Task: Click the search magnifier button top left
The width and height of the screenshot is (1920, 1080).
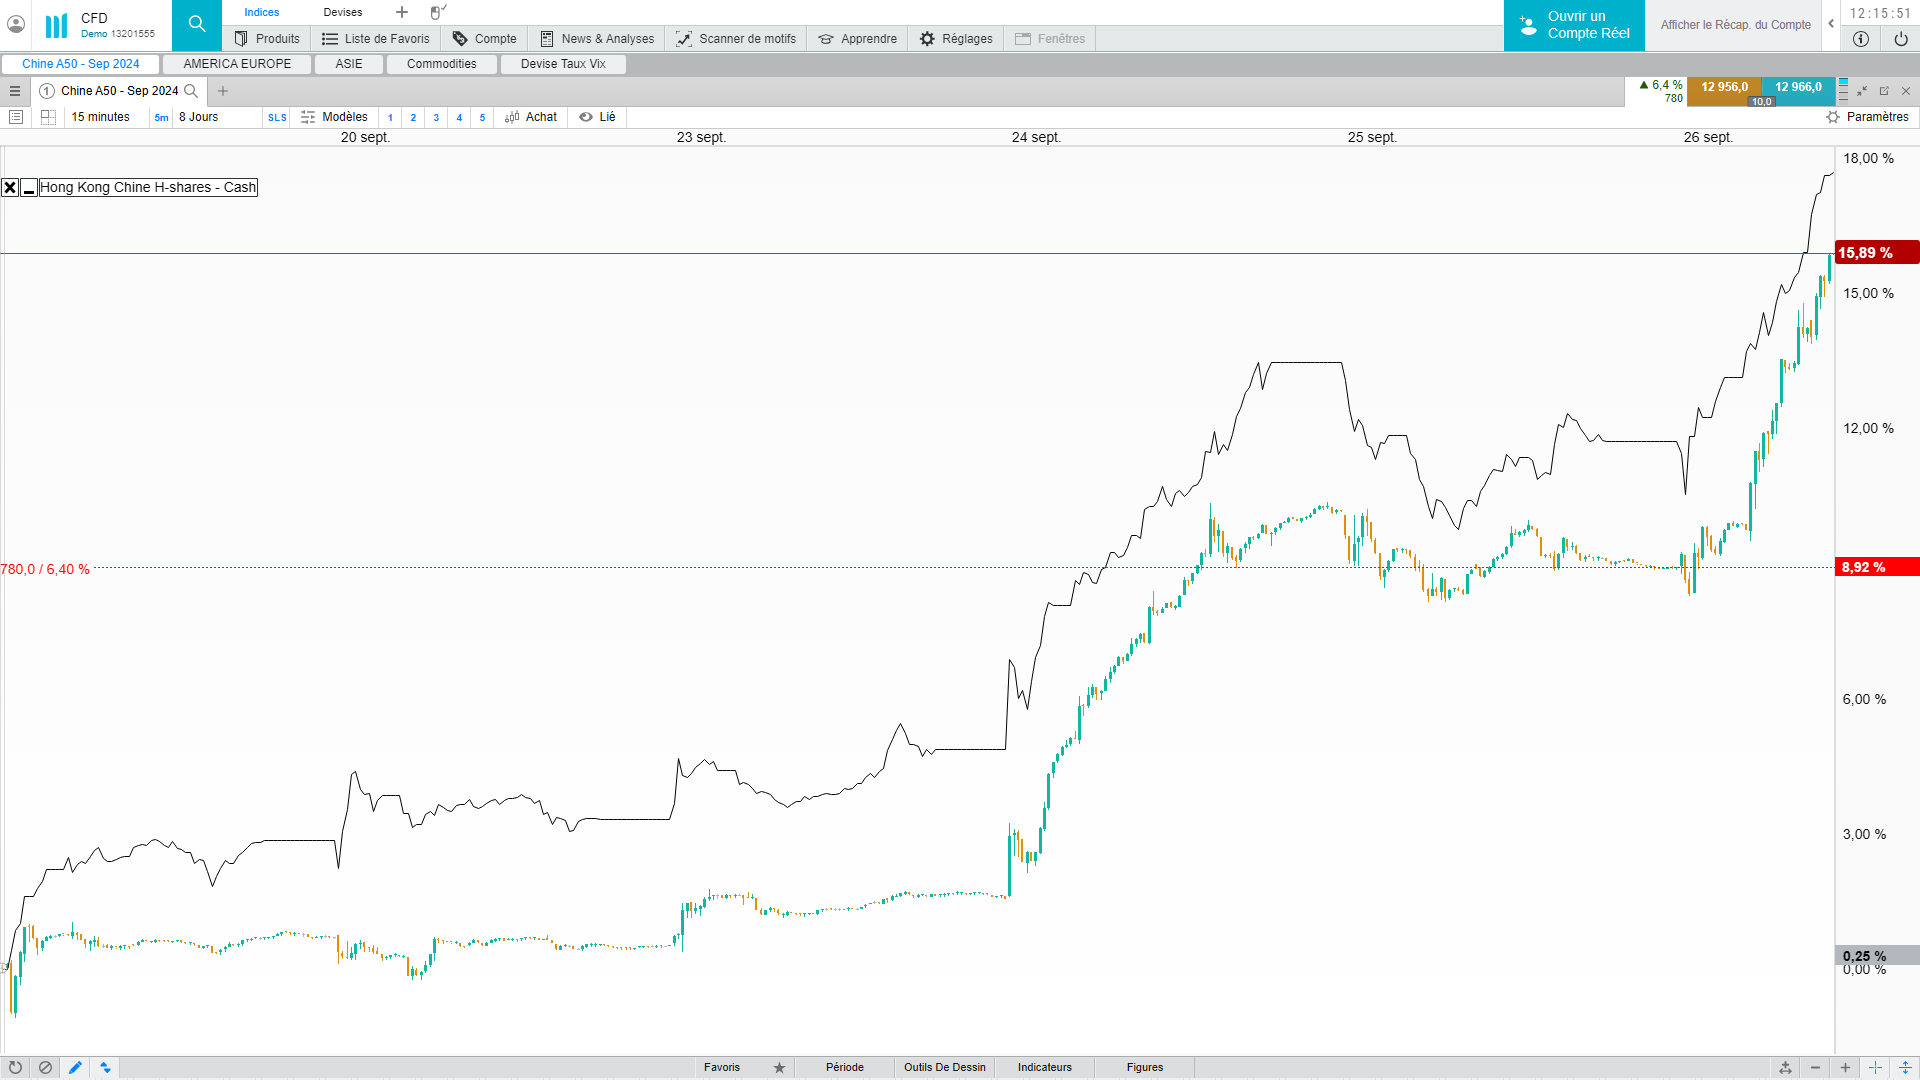Action: 196,24
